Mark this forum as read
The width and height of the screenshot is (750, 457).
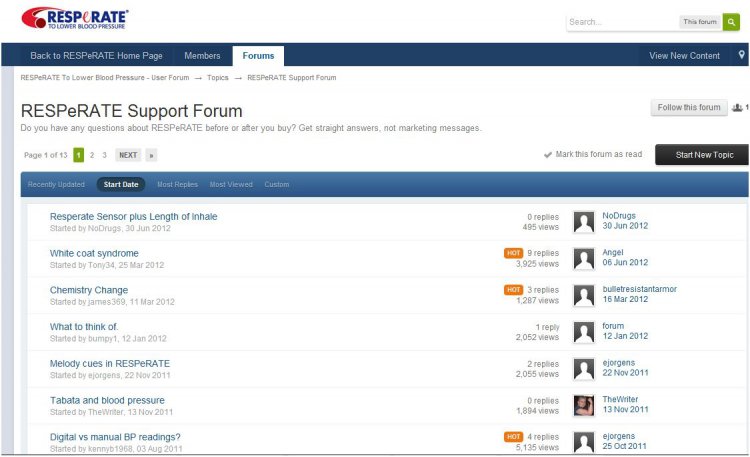click(x=598, y=154)
